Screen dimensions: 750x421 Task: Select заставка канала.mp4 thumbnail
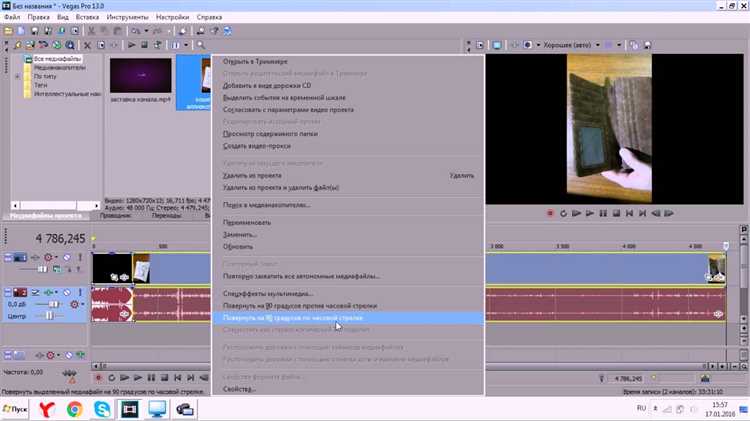[x=140, y=75]
